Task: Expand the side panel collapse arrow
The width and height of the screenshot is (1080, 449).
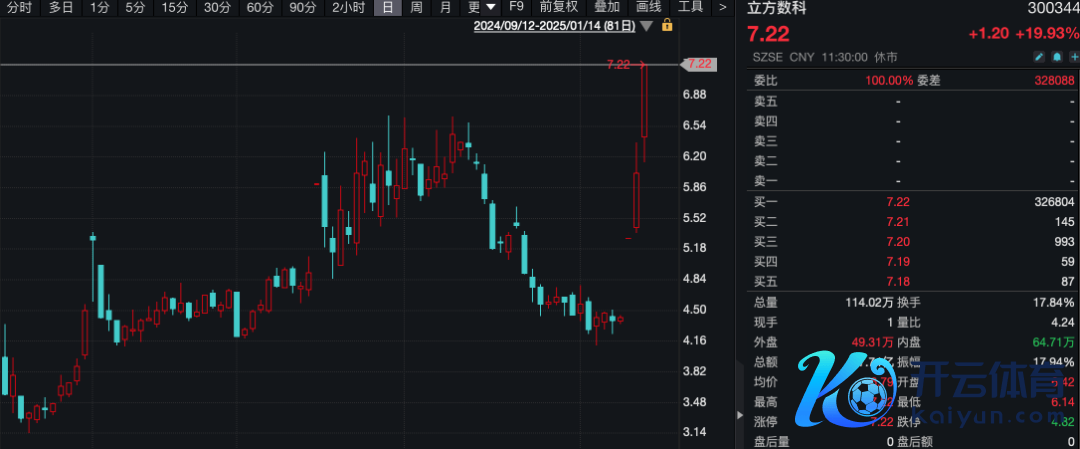Action: tap(740, 415)
